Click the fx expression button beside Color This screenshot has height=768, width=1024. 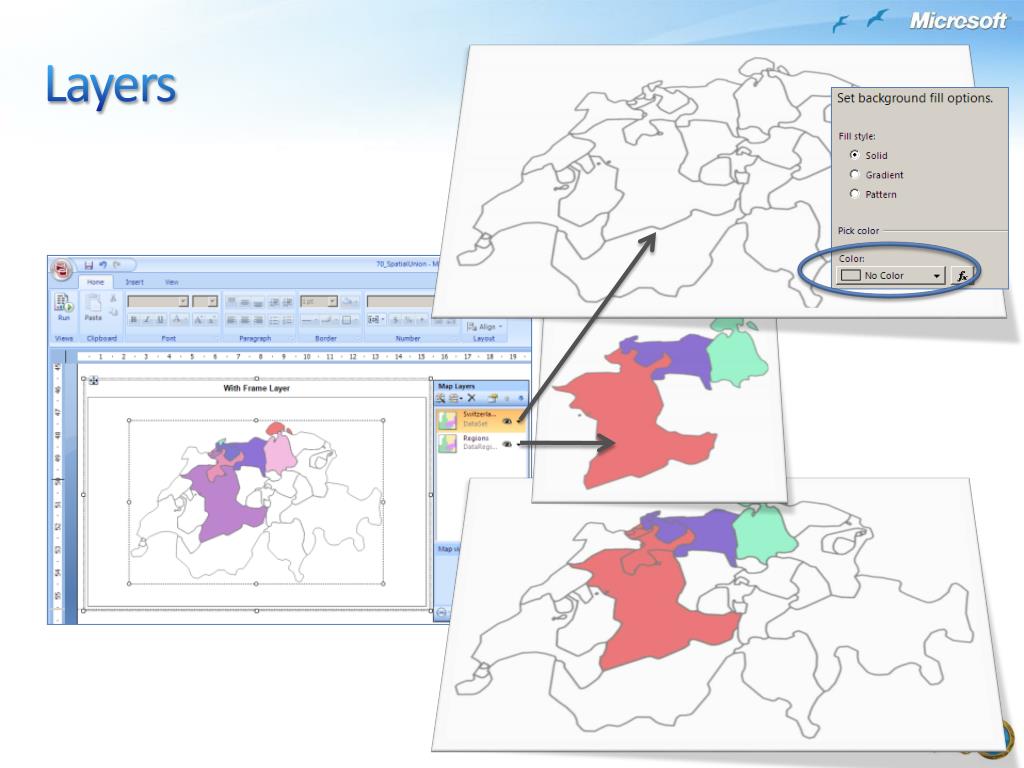click(x=961, y=276)
